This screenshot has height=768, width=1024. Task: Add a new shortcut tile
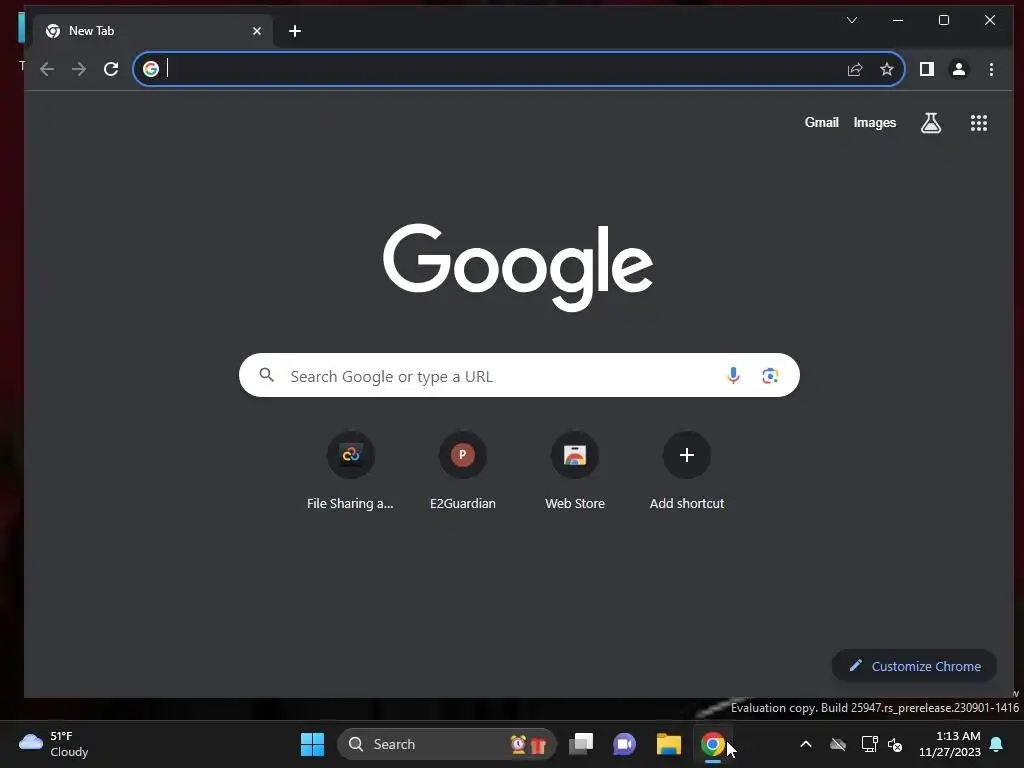[686, 472]
